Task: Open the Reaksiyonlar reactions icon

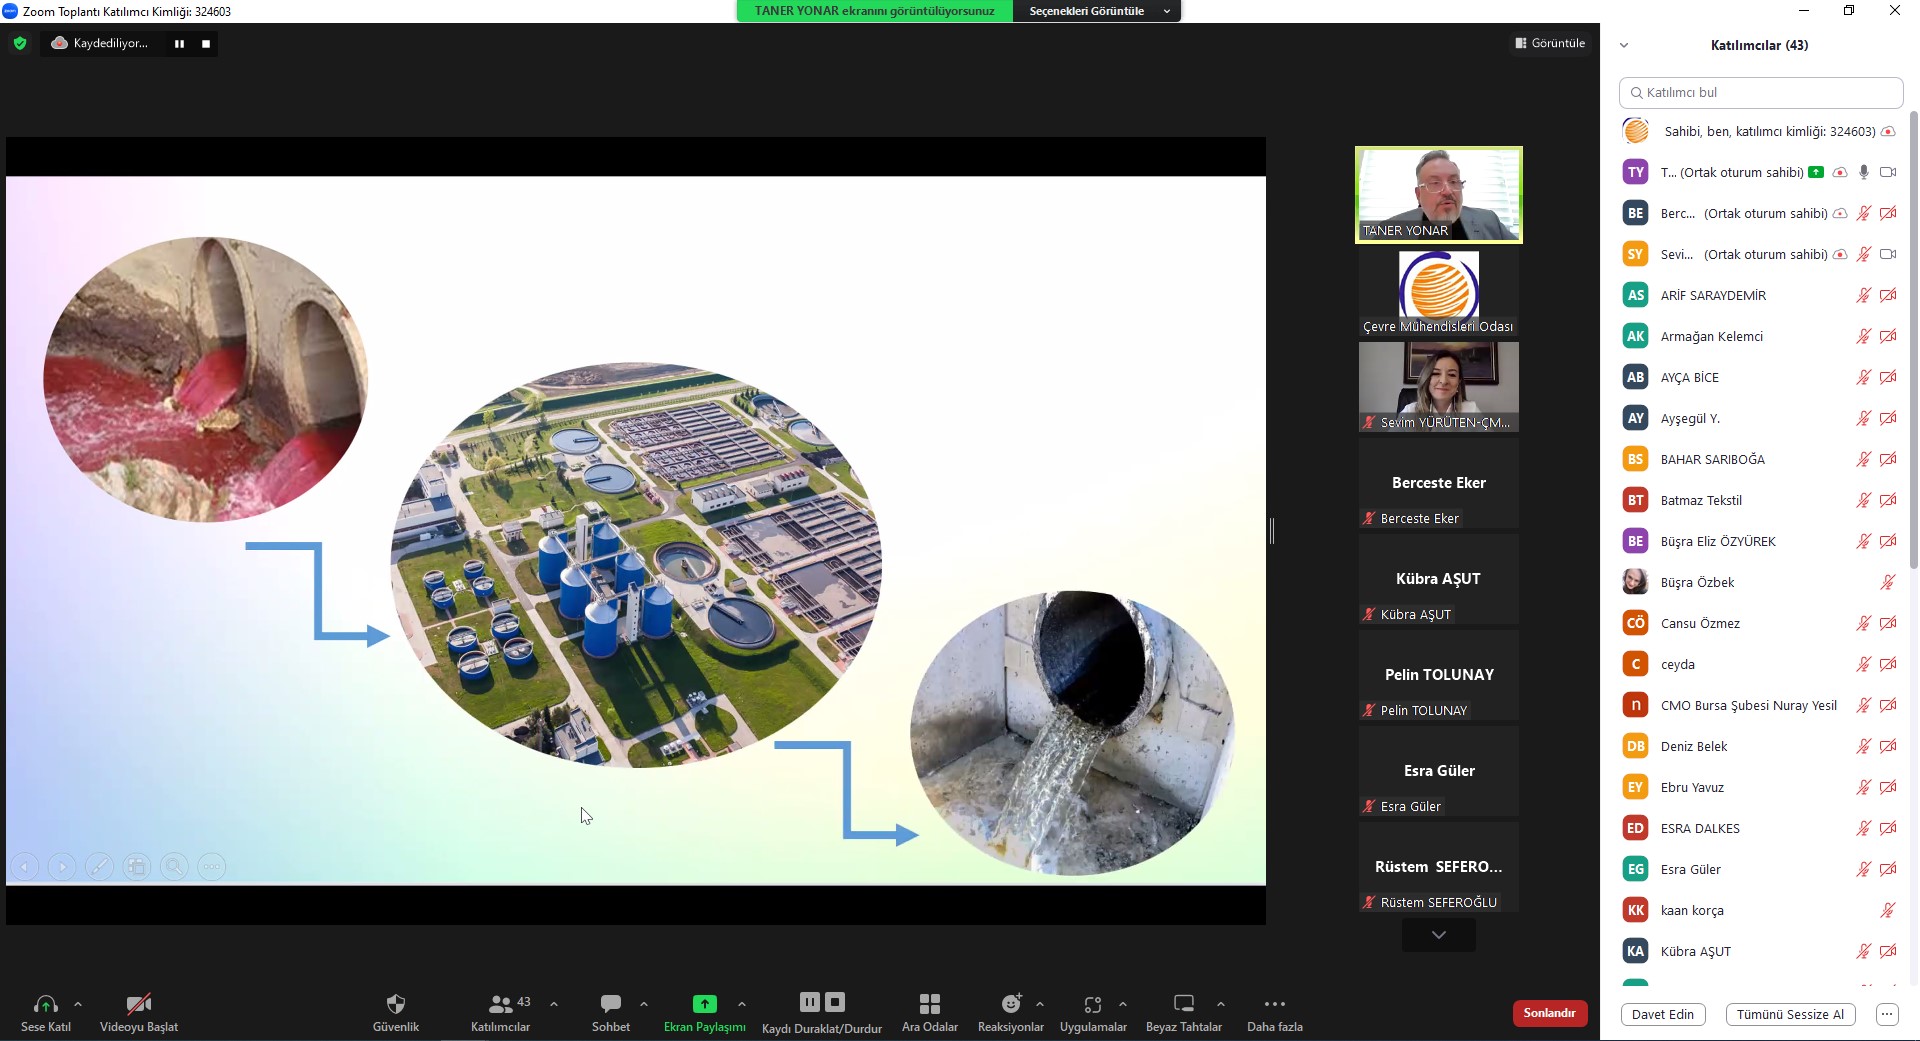Action: pos(1011,1004)
